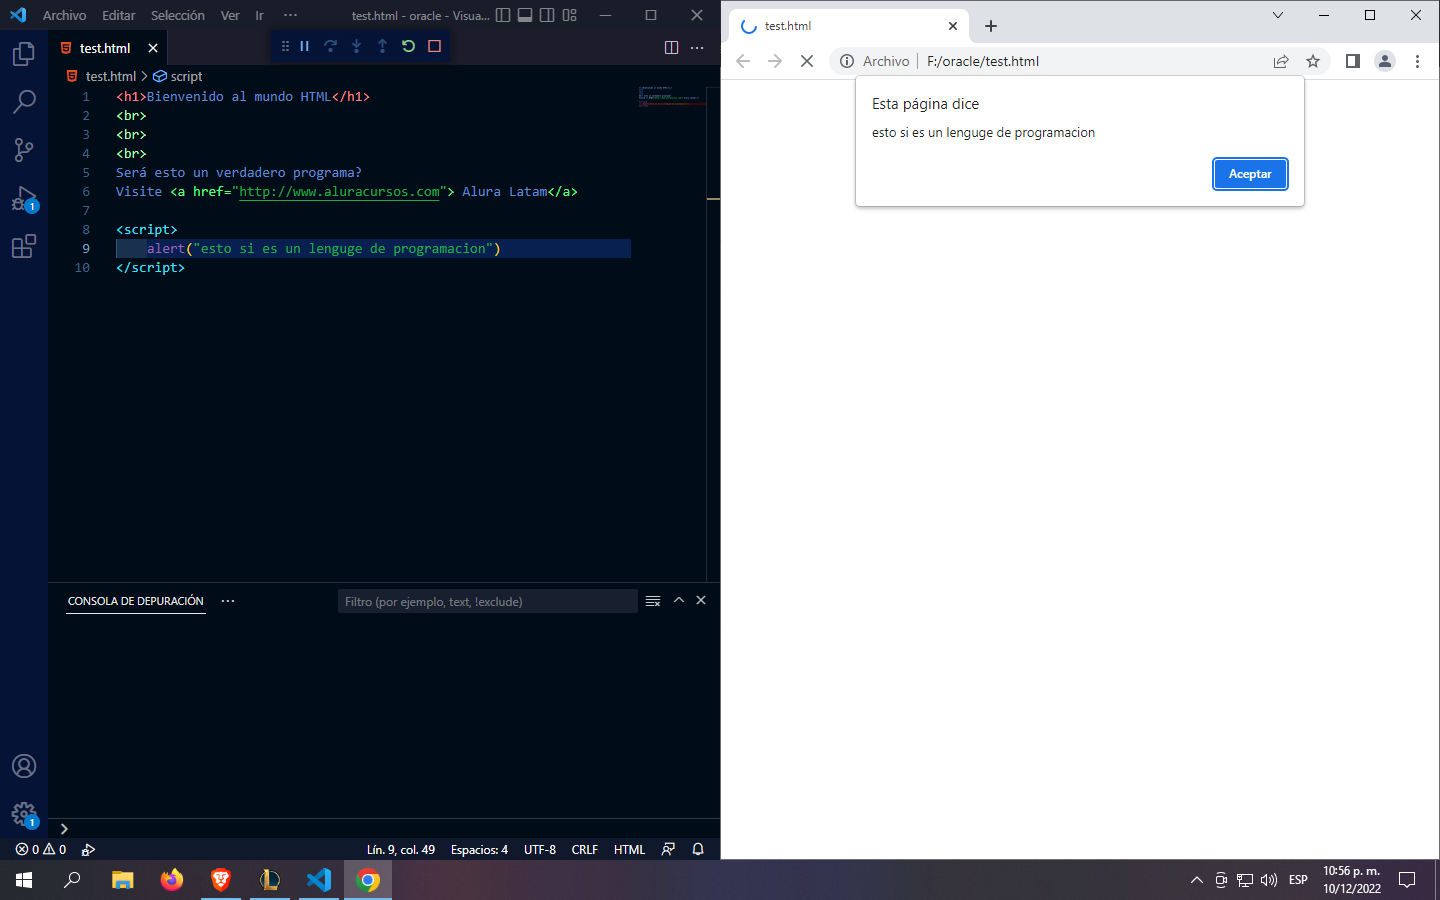Open the Ver menu
1440x900 pixels.
[x=230, y=15]
